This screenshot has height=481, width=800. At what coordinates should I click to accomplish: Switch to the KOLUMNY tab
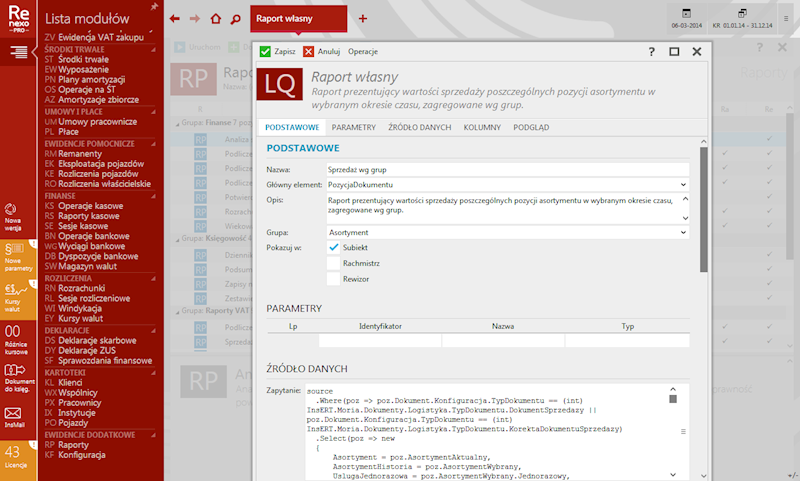(x=482, y=128)
